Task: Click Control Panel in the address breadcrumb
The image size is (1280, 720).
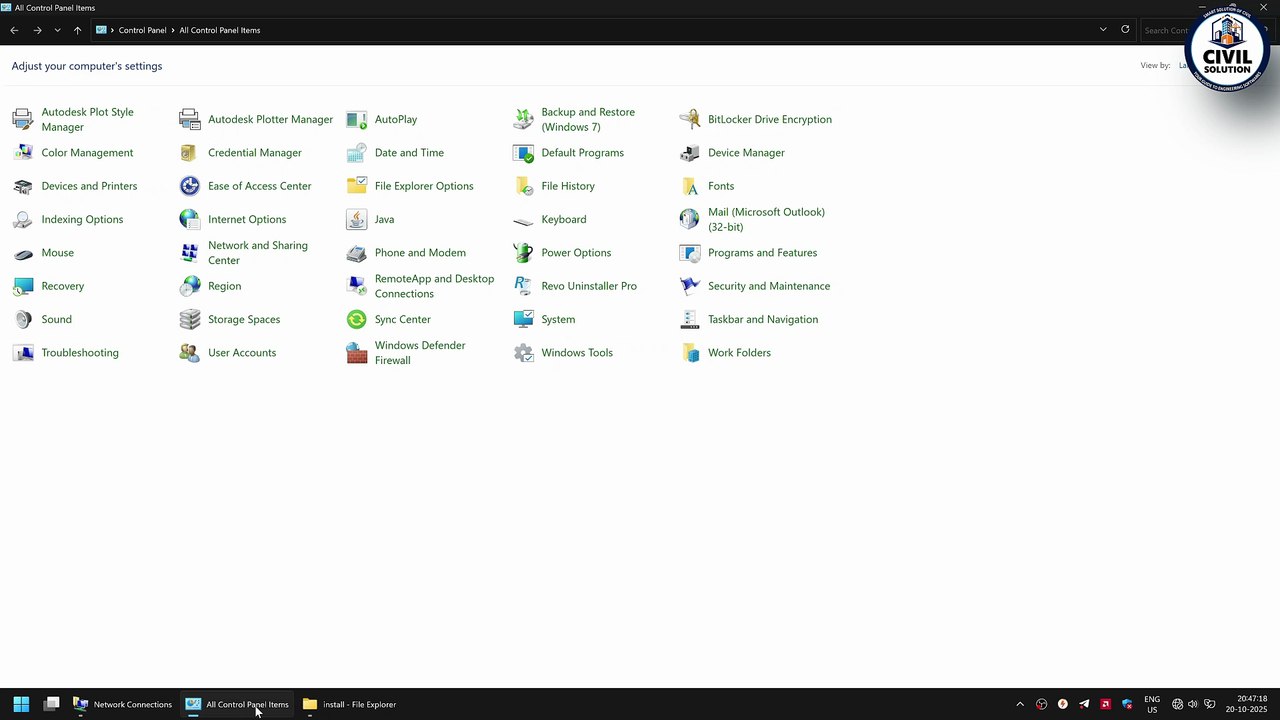Action: pos(143,30)
